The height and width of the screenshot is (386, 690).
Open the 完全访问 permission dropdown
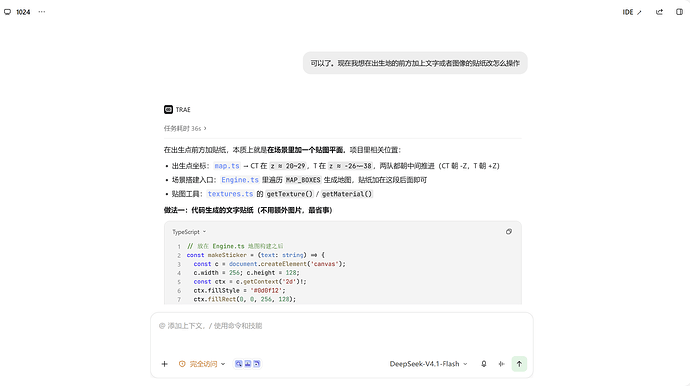click(x=202, y=364)
